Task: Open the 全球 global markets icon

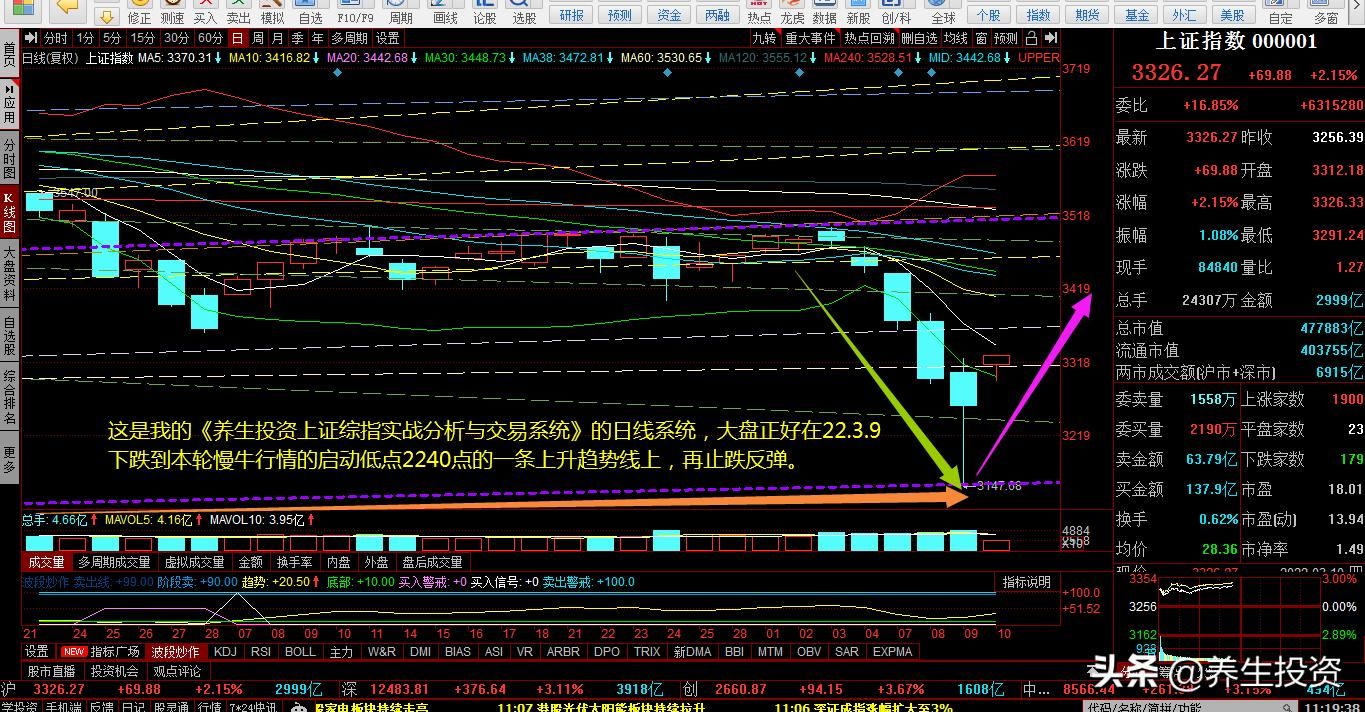Action: pyautogui.click(x=943, y=12)
